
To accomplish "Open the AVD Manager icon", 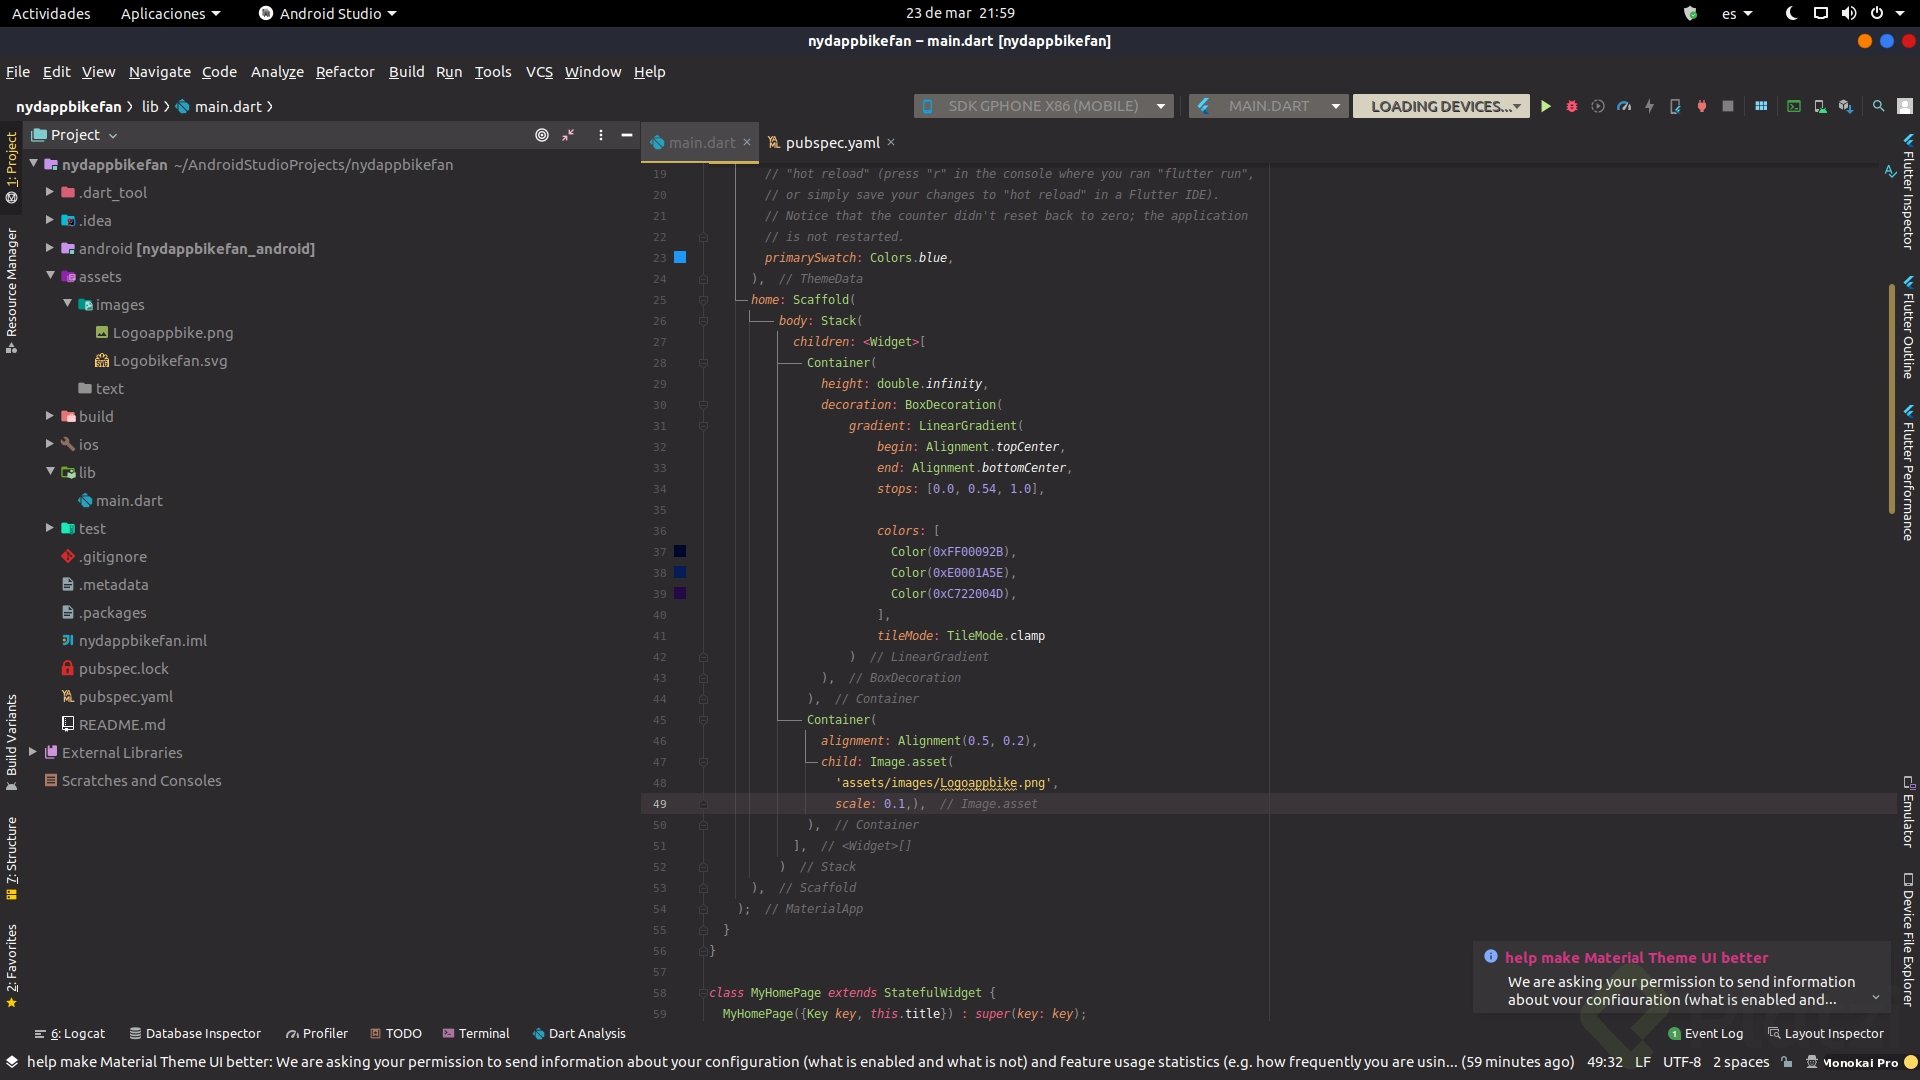I will point(1820,106).
